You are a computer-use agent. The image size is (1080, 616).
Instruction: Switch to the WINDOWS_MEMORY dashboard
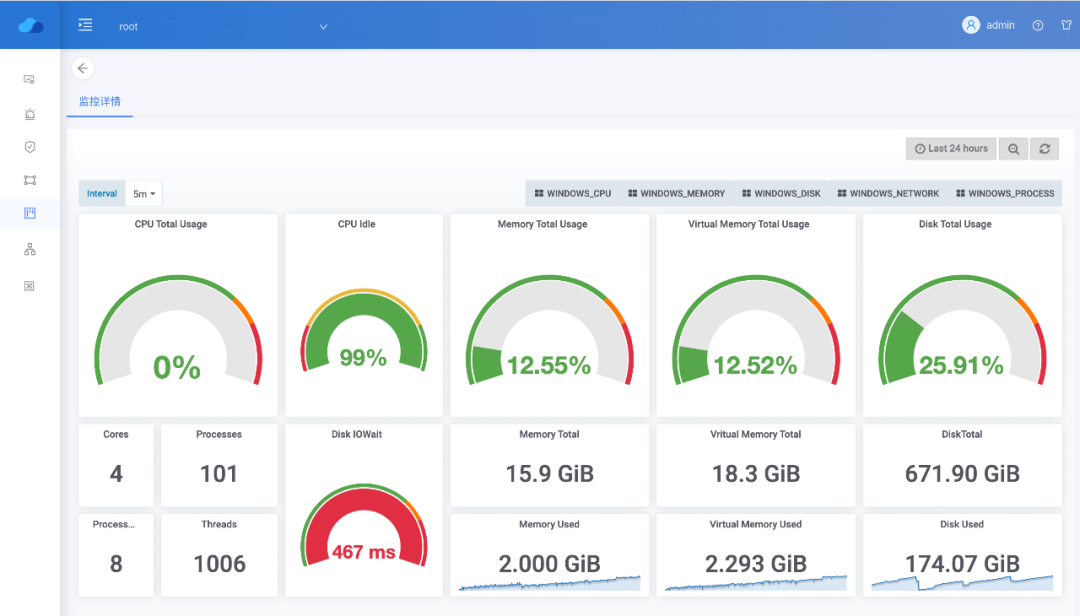(x=677, y=194)
